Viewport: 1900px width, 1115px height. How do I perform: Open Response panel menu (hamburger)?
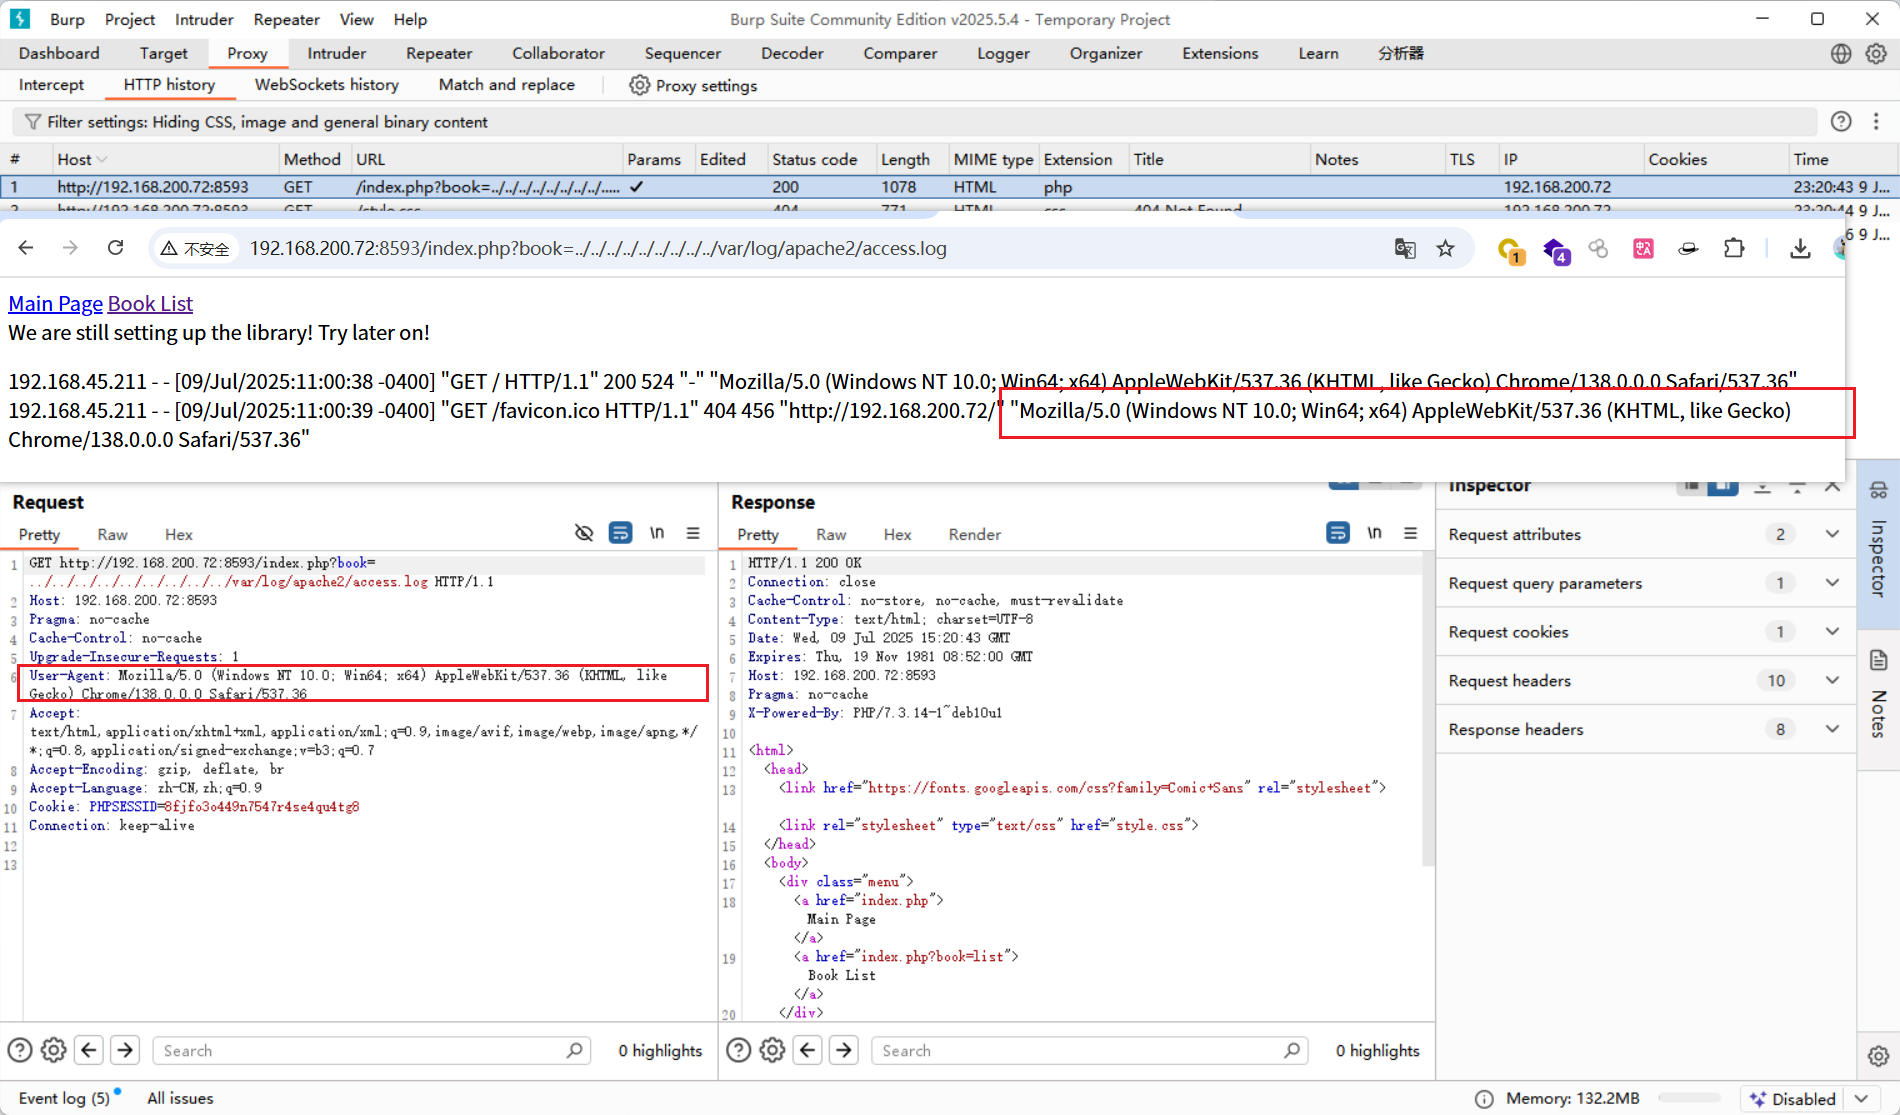pyautogui.click(x=1411, y=533)
